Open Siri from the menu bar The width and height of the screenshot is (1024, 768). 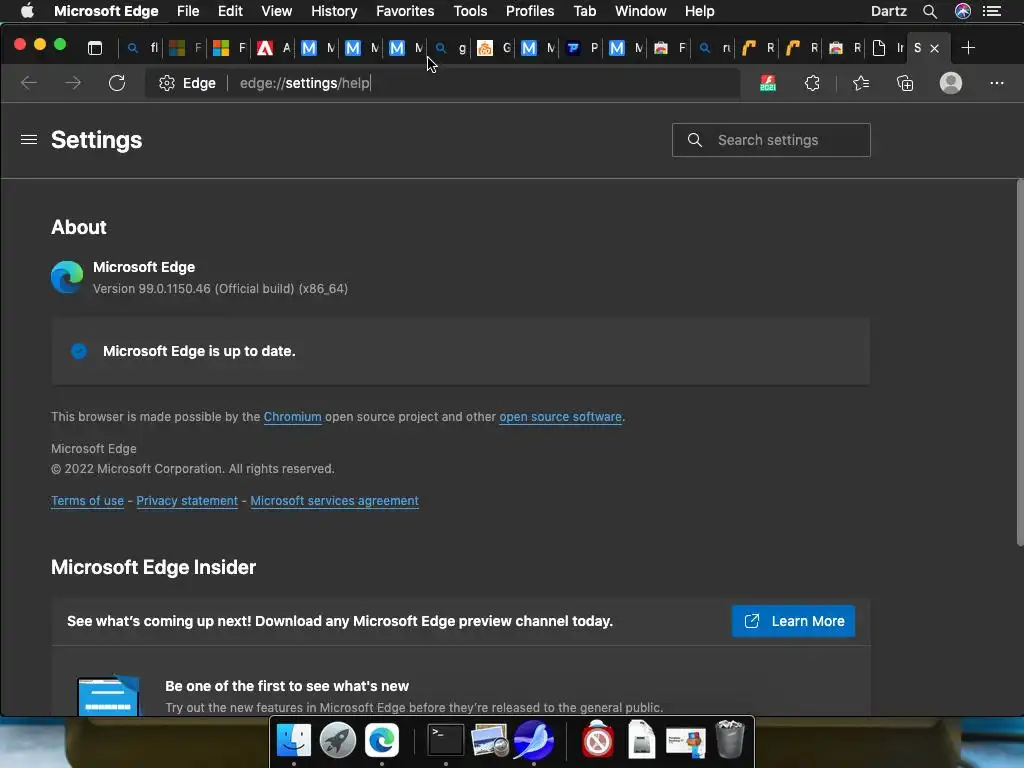(x=963, y=11)
